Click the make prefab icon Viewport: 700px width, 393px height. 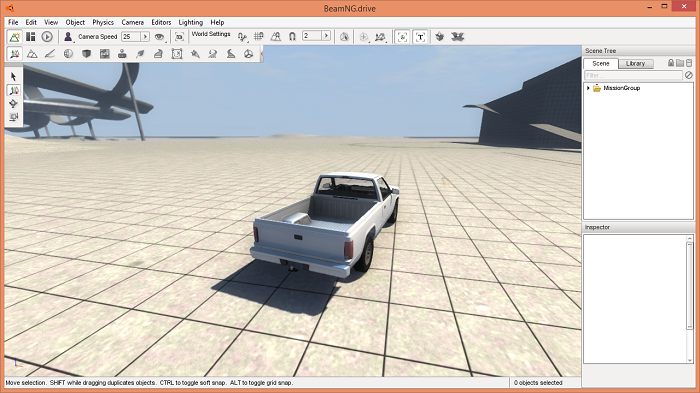[x=440, y=37]
